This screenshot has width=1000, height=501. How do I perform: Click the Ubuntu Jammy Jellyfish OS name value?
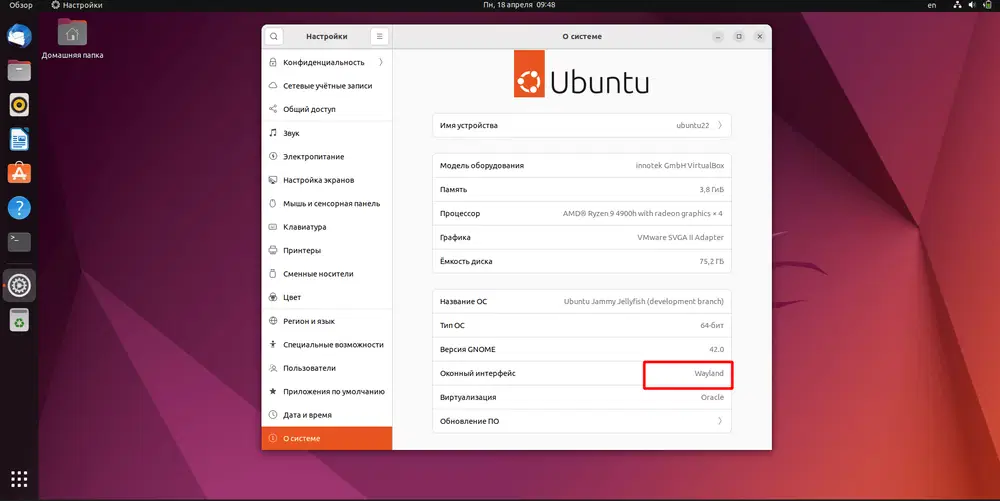643,301
